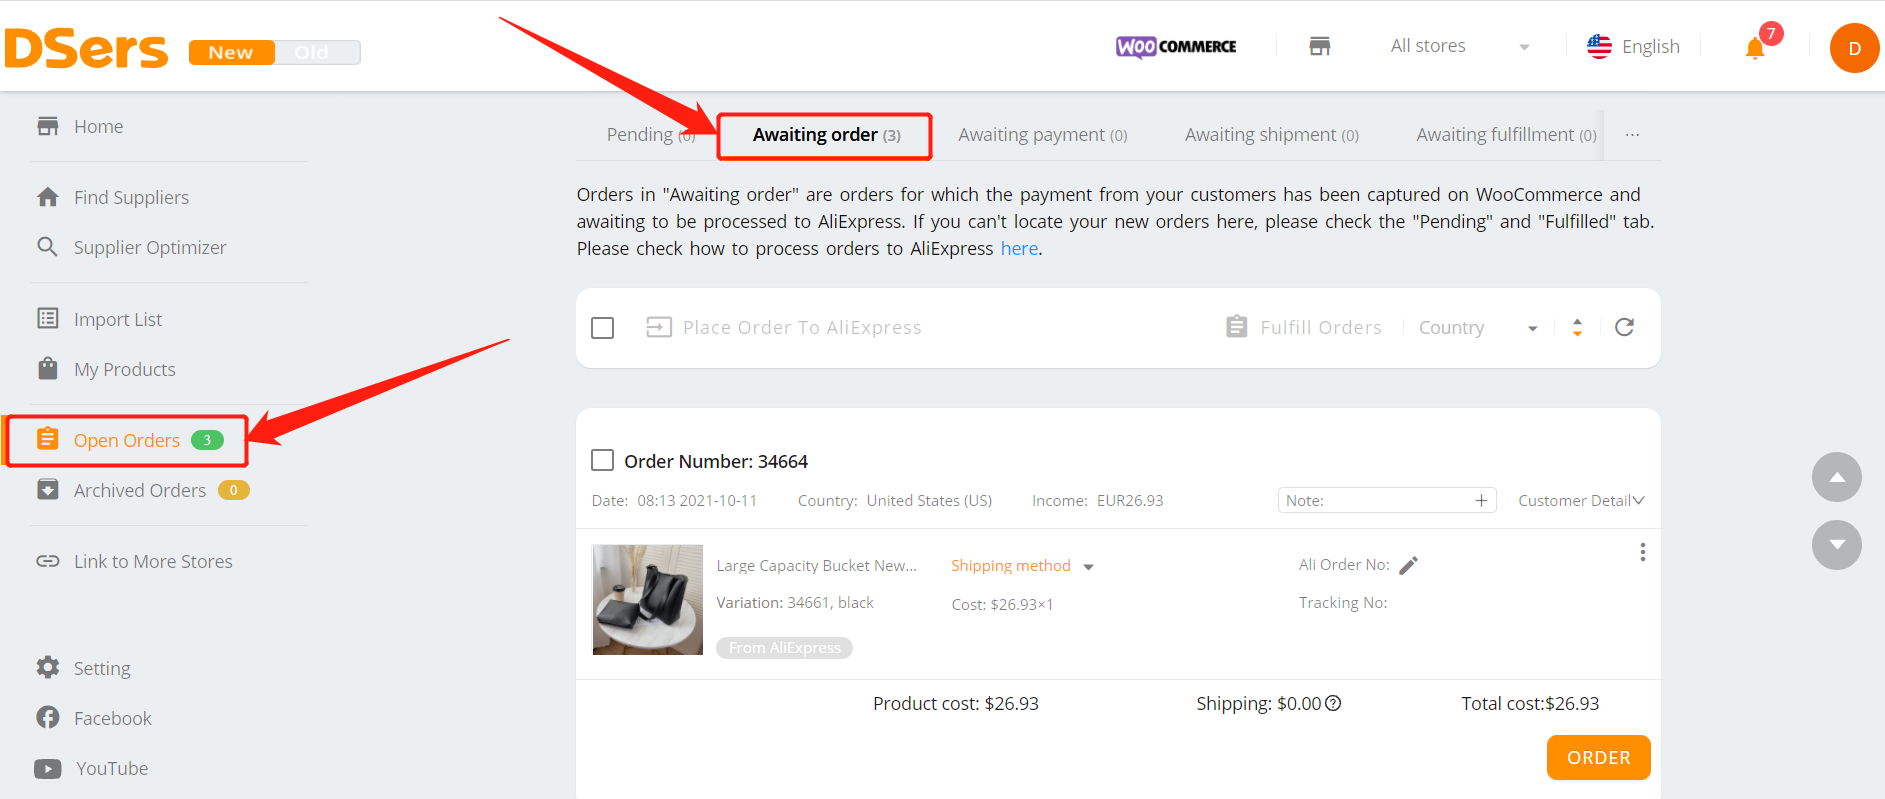Open YouTube link in sidebar
The height and width of the screenshot is (799, 1885).
[x=112, y=768]
